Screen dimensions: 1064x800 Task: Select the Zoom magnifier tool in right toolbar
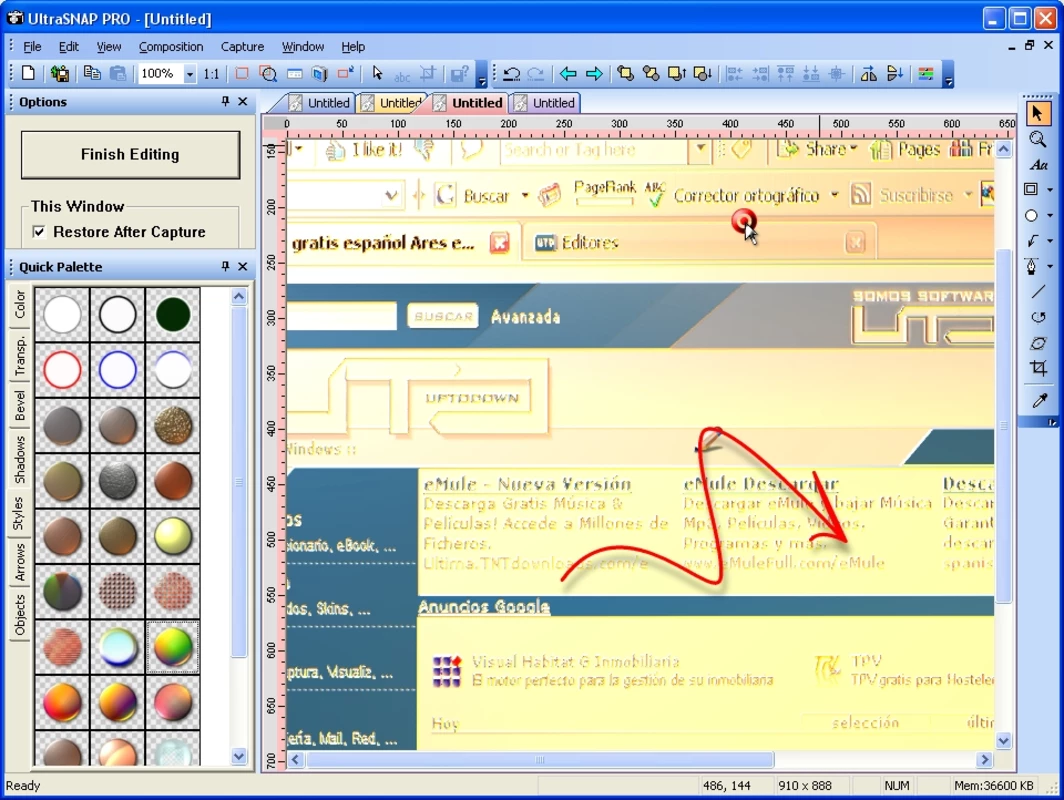point(1037,139)
